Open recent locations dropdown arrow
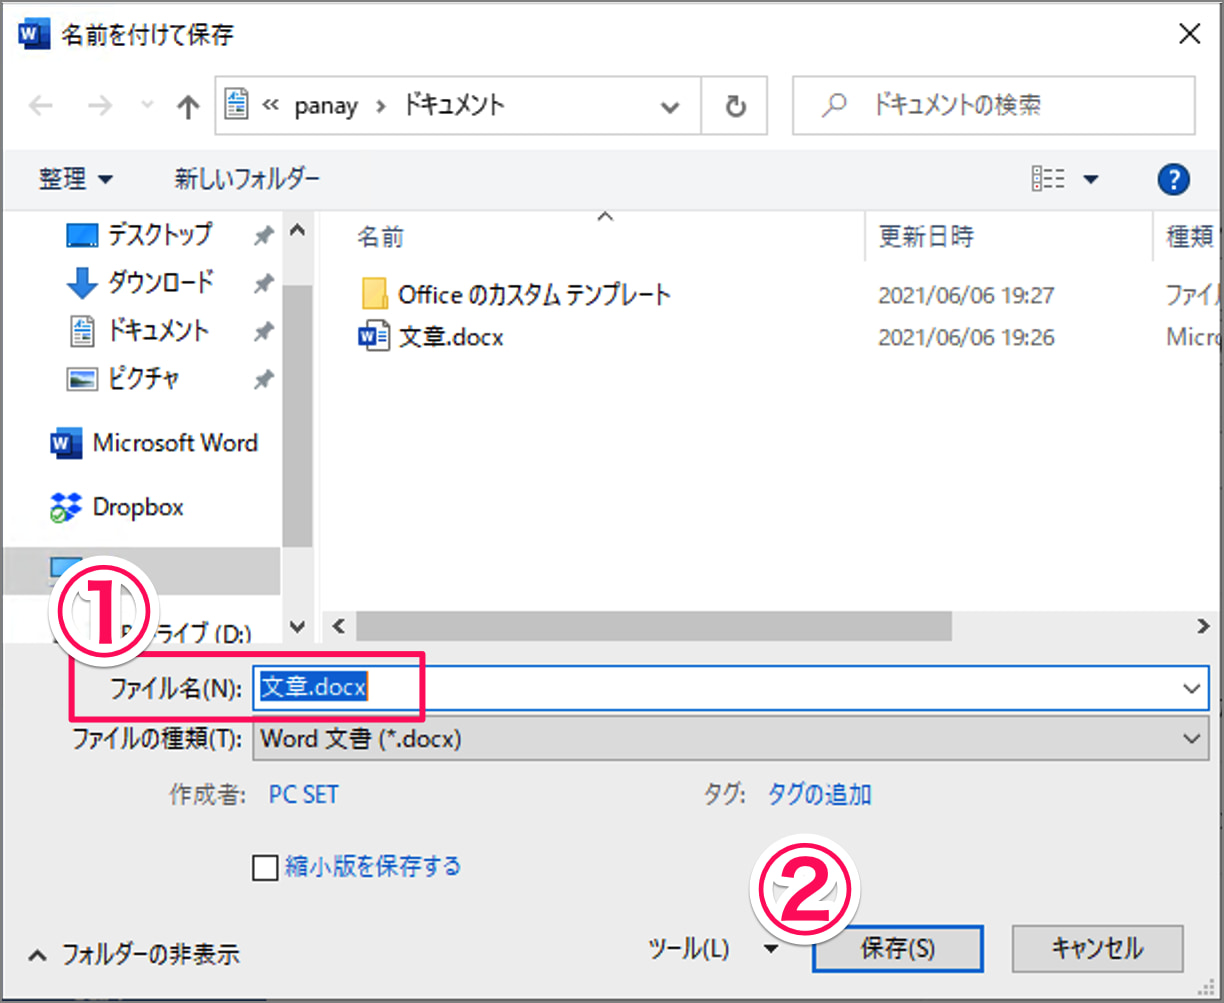1224x1003 pixels. (147, 106)
